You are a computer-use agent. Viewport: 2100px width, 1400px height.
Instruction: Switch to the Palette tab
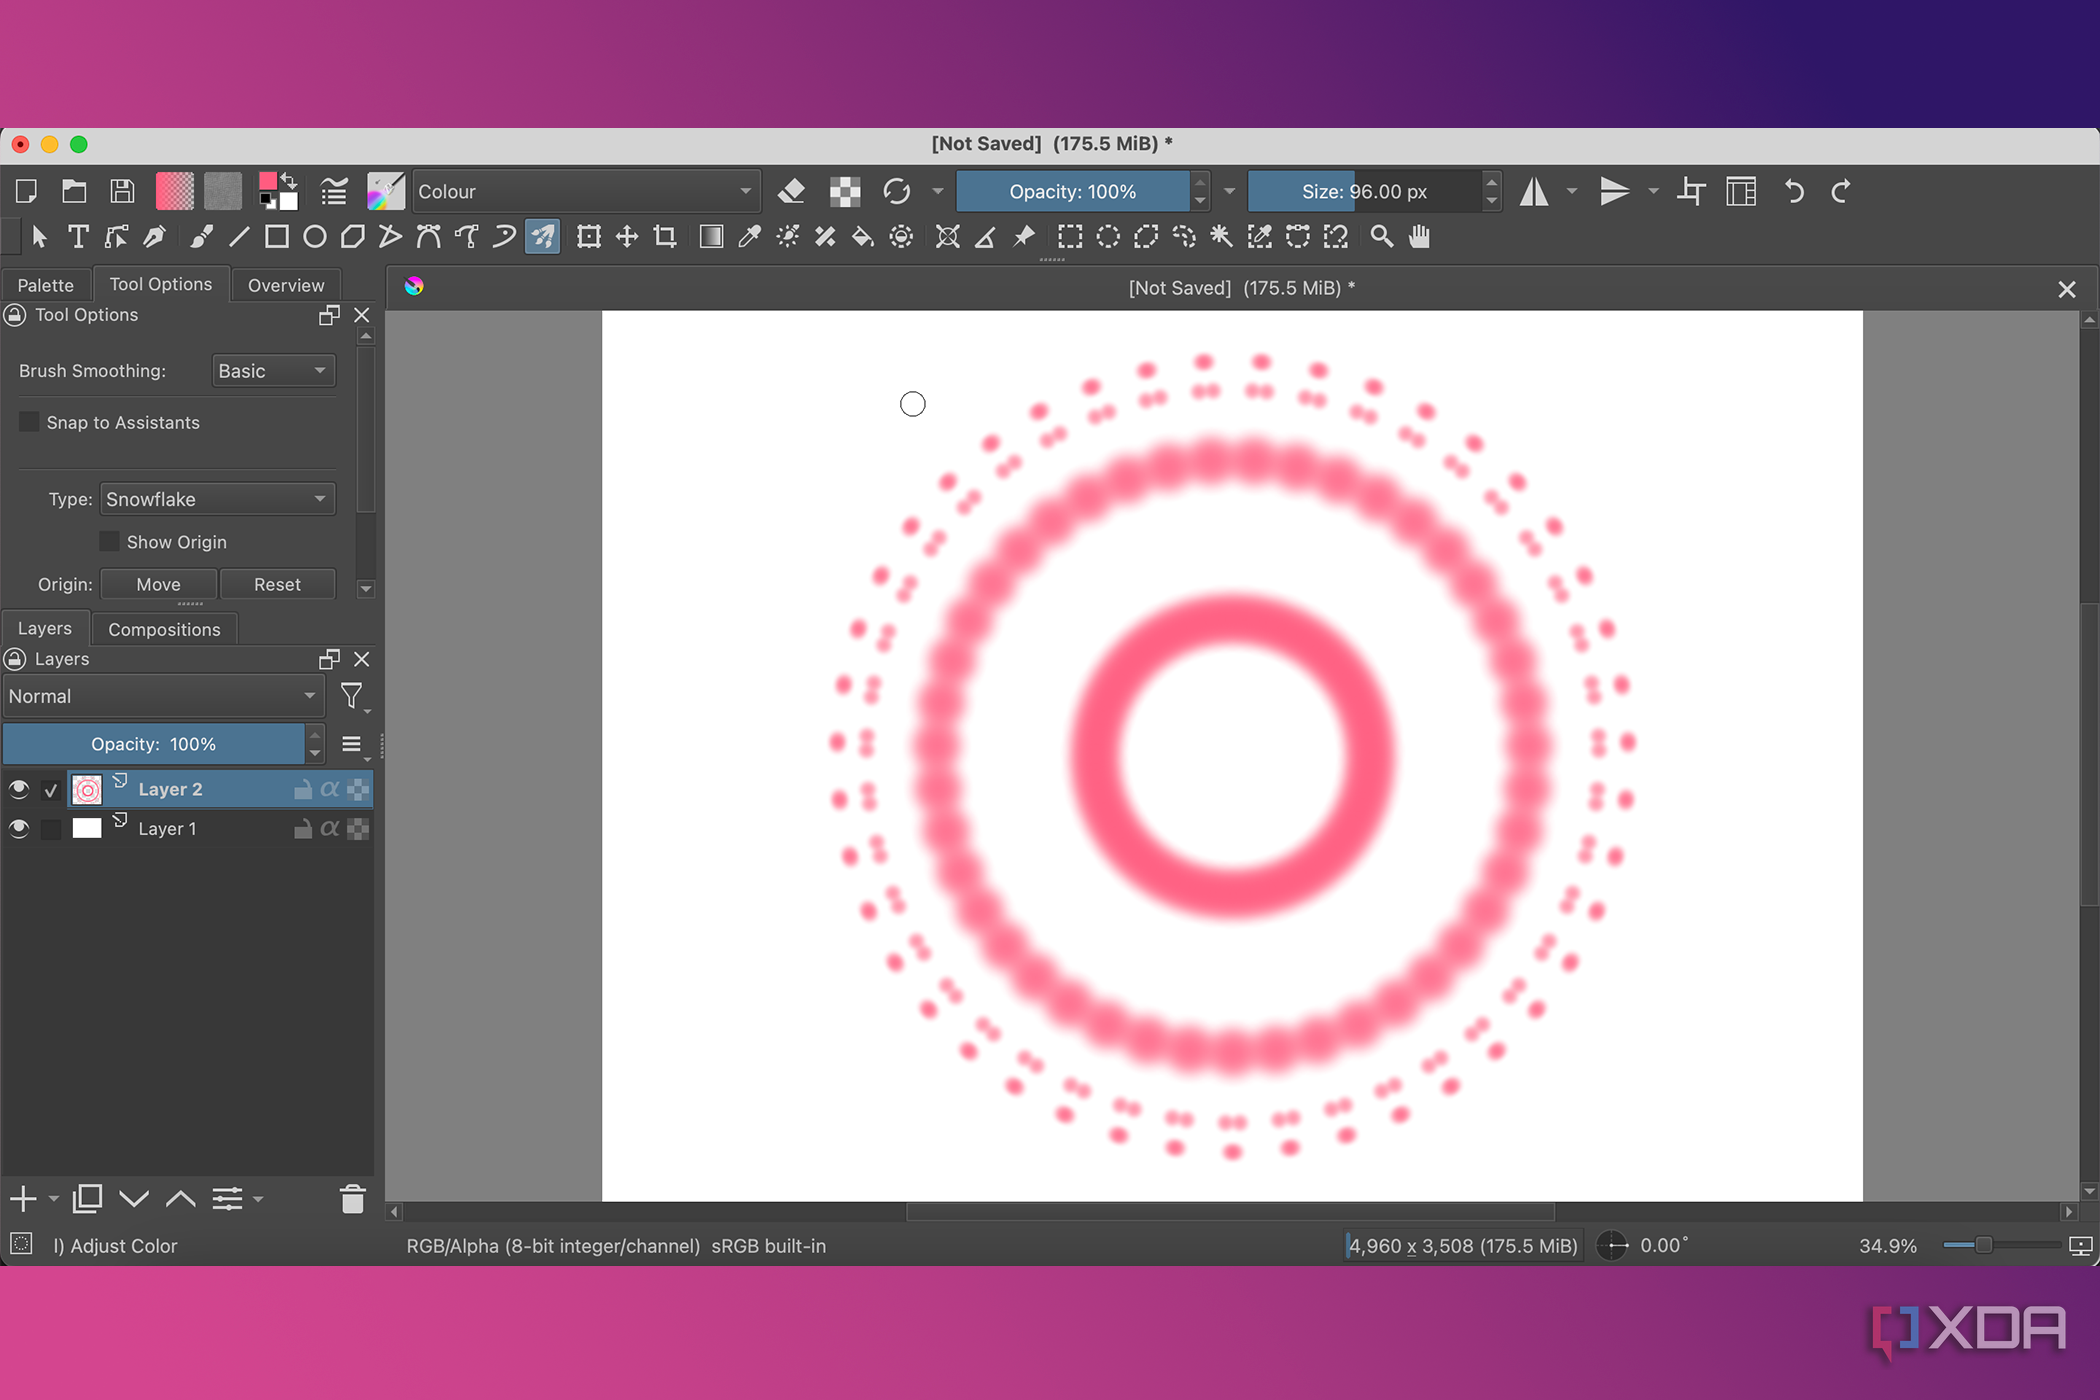coord(46,285)
